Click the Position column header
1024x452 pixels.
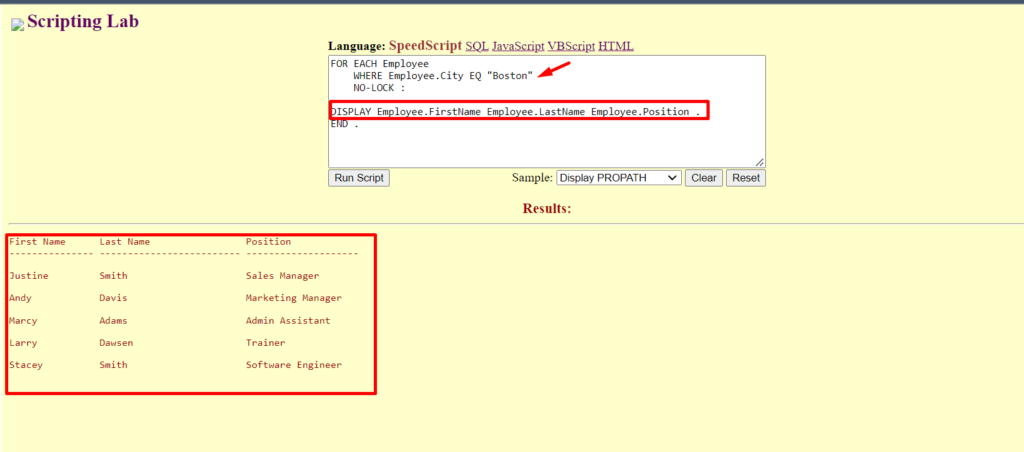[268, 242]
